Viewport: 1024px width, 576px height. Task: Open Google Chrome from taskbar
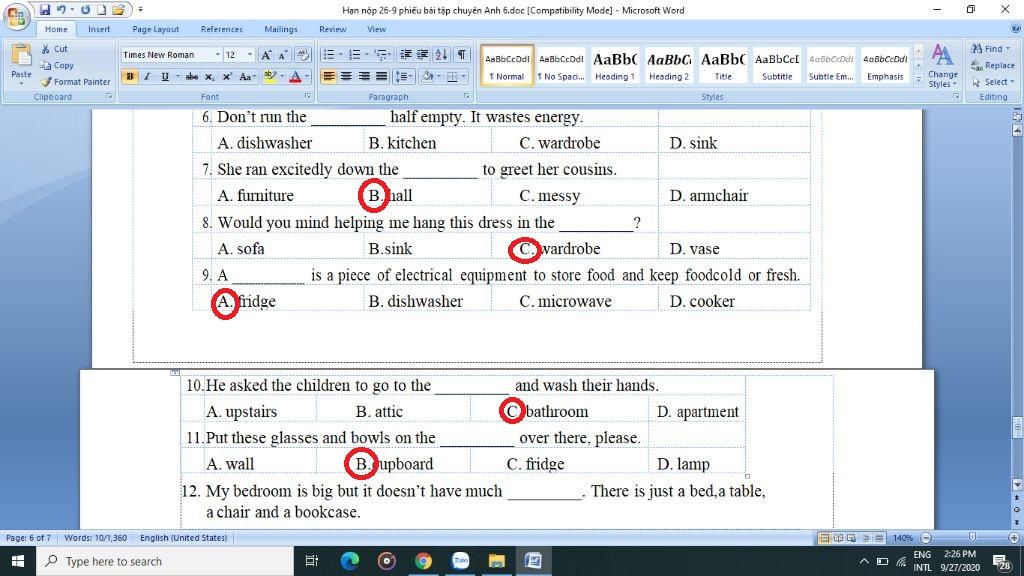[x=423, y=561]
